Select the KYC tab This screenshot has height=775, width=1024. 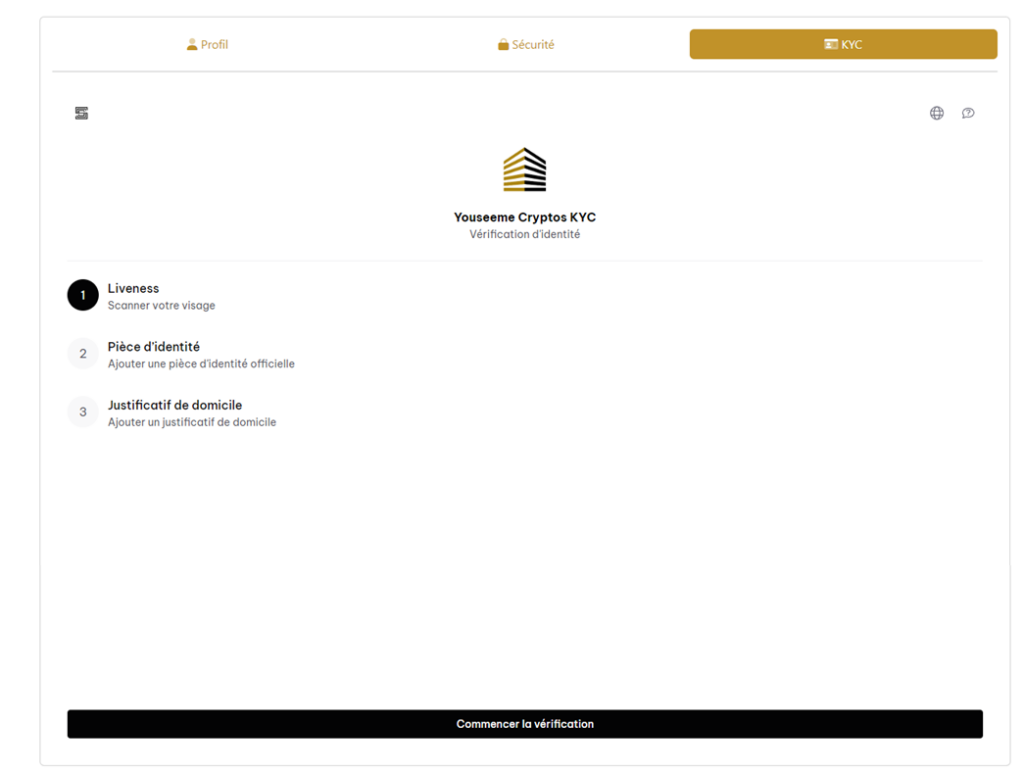click(843, 45)
